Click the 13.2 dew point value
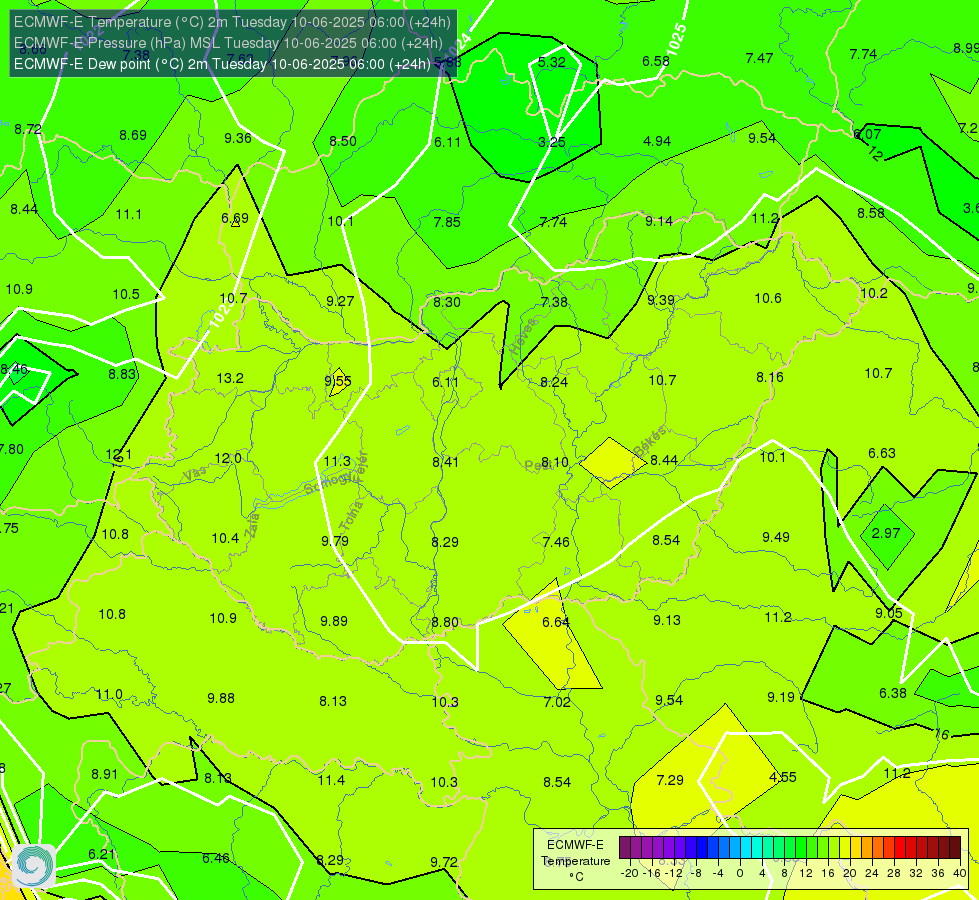 (x=230, y=378)
